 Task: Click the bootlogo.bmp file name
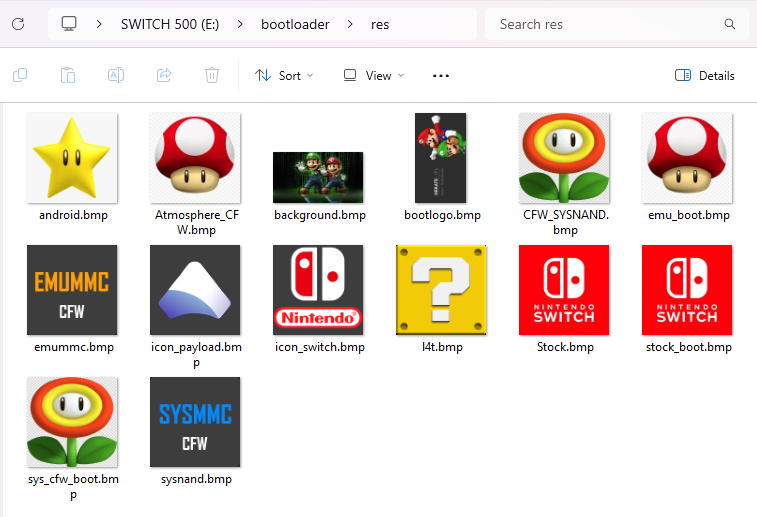pyautogui.click(x=442, y=215)
